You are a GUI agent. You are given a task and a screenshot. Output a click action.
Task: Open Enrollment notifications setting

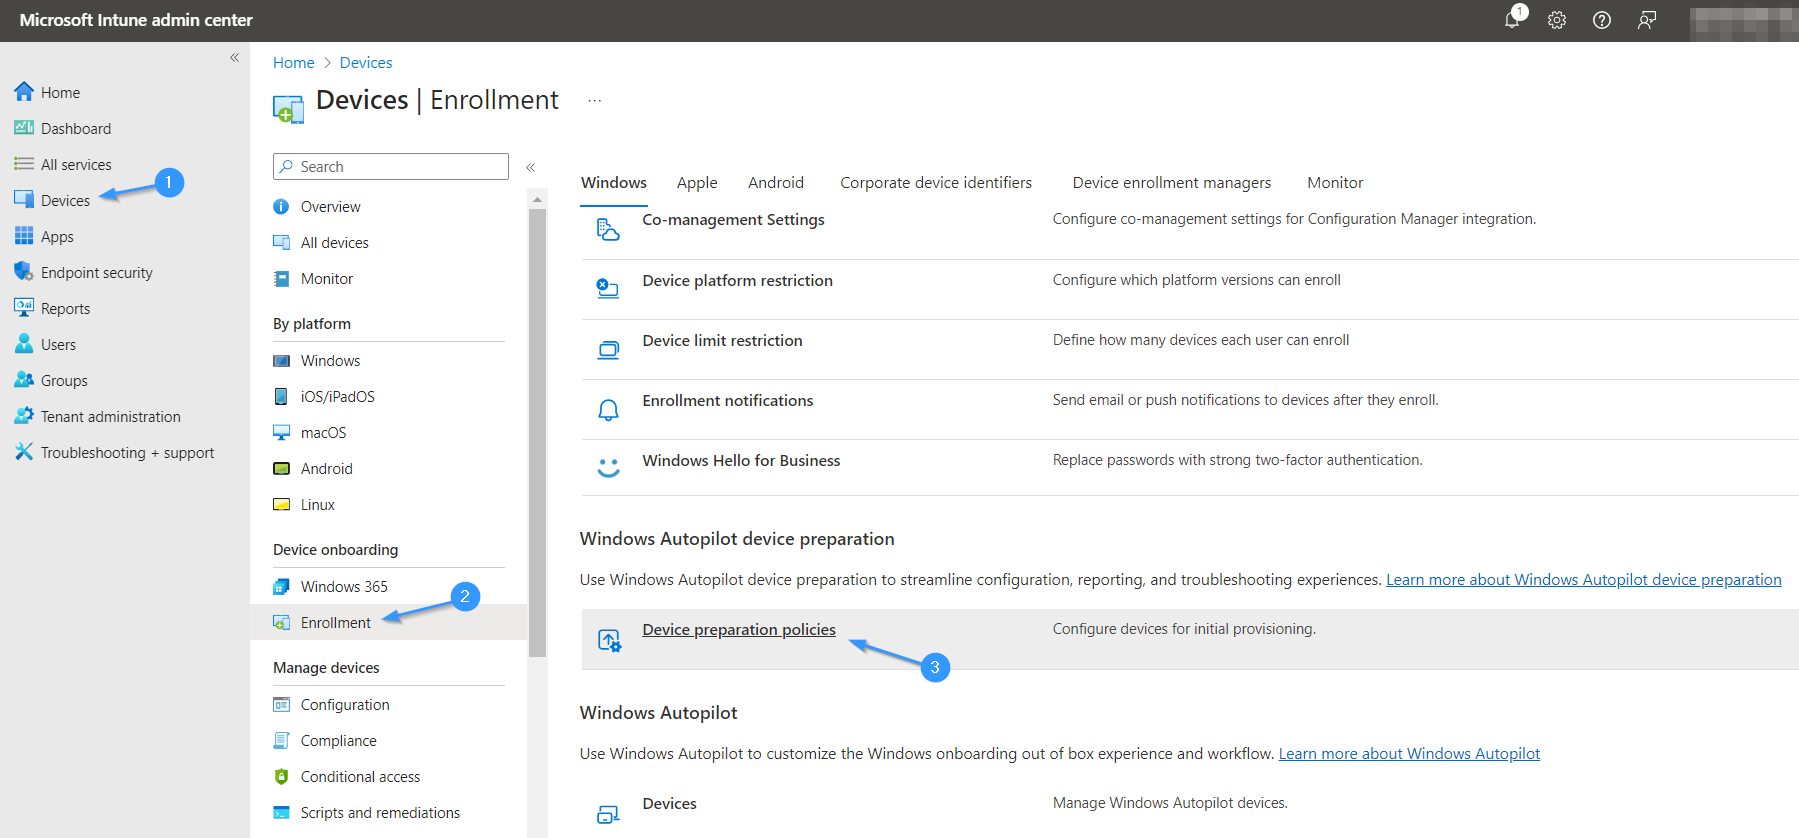click(x=727, y=400)
